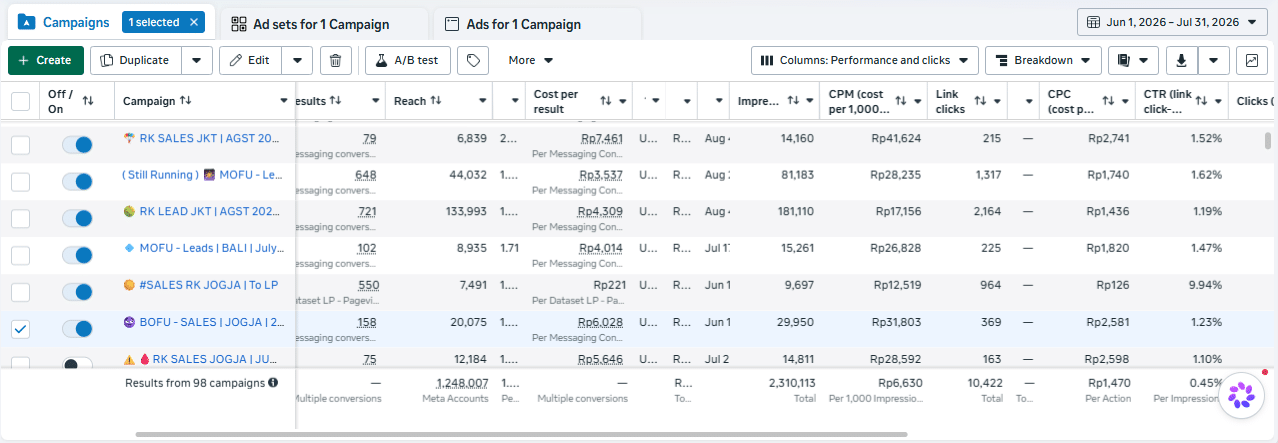Viewport: 1278px width, 443px height.
Task: Open the charts view icon
Action: (x=1250, y=60)
